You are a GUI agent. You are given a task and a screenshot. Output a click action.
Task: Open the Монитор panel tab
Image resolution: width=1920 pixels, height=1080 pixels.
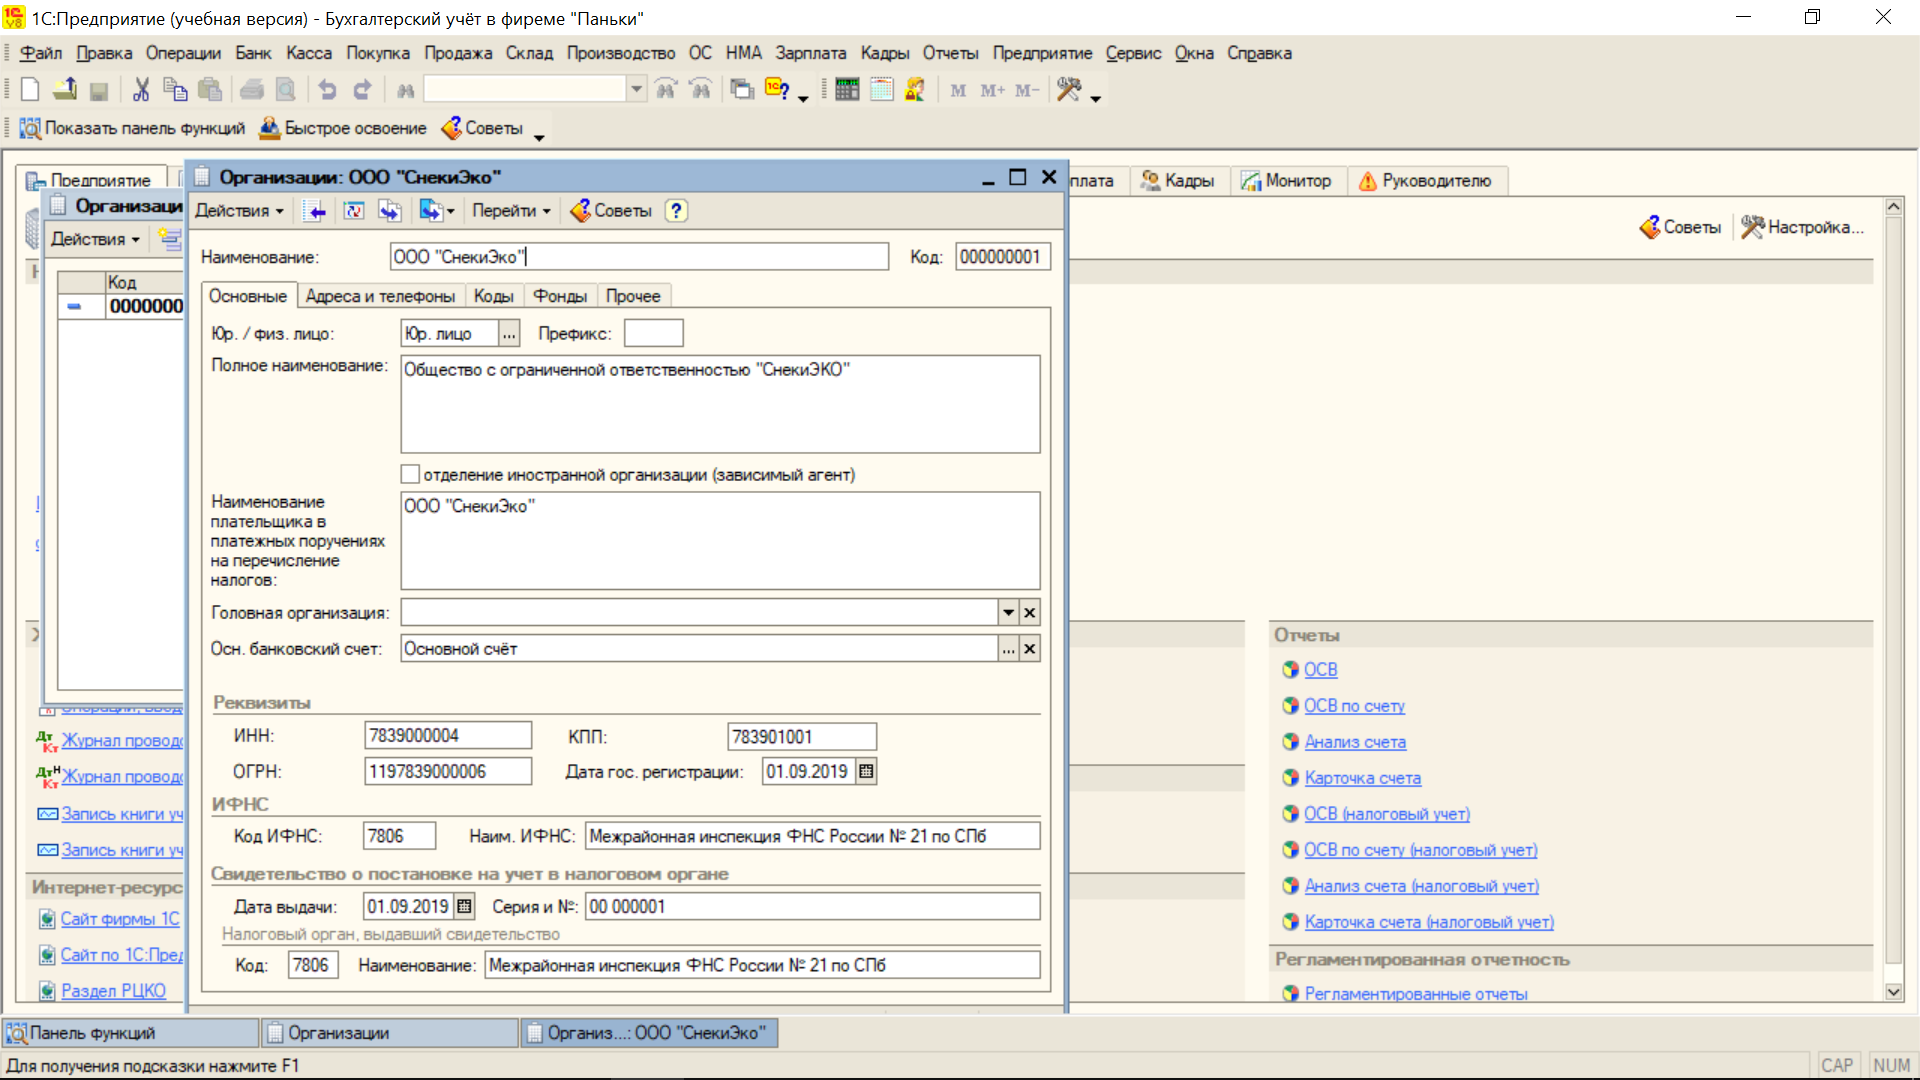[x=1288, y=181]
